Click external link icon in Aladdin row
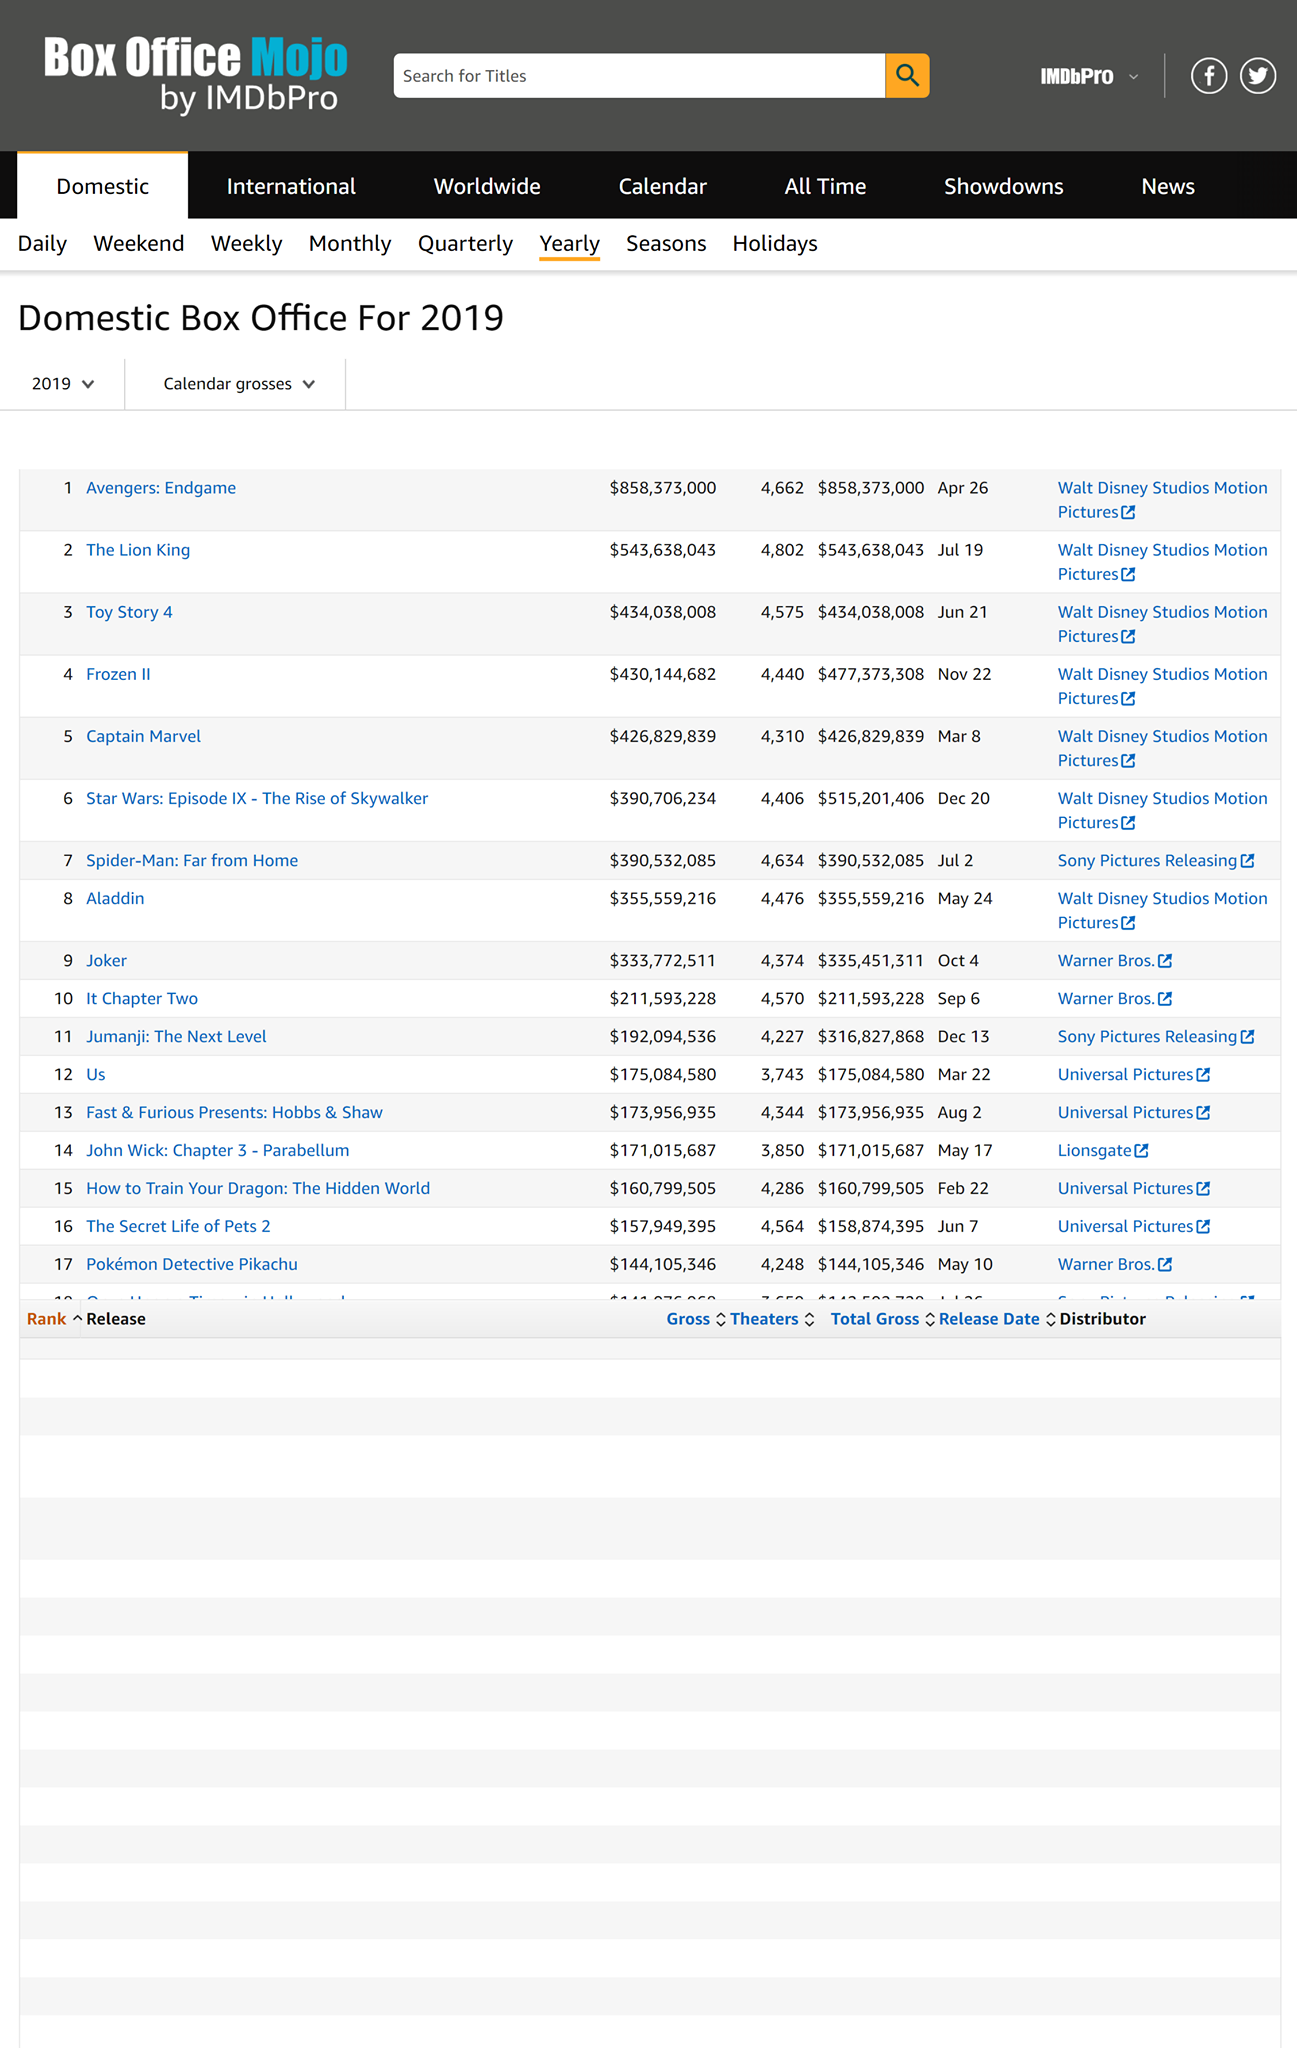The image size is (1297, 2048). coord(1128,923)
